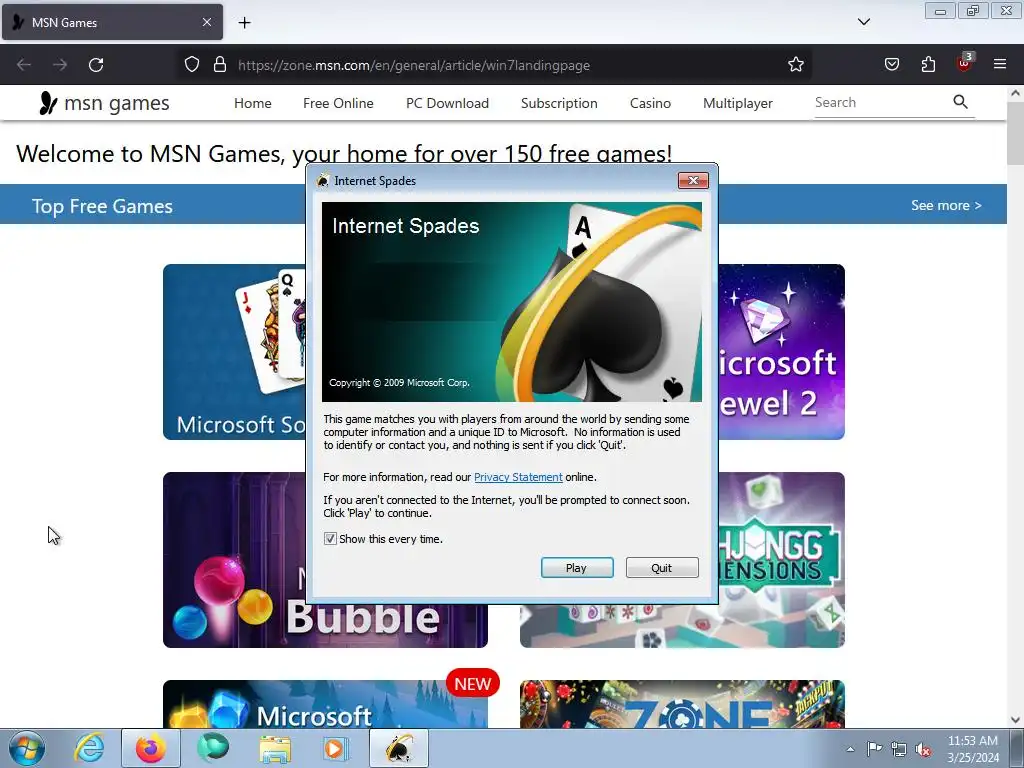
Task: Open the Multiplayer menu item
Action: click(738, 103)
